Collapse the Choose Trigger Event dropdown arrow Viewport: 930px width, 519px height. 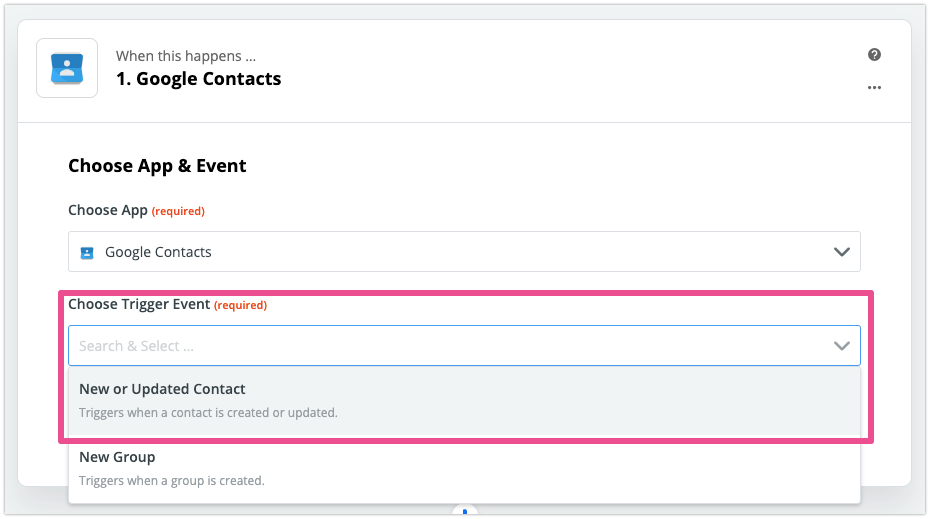(x=841, y=346)
